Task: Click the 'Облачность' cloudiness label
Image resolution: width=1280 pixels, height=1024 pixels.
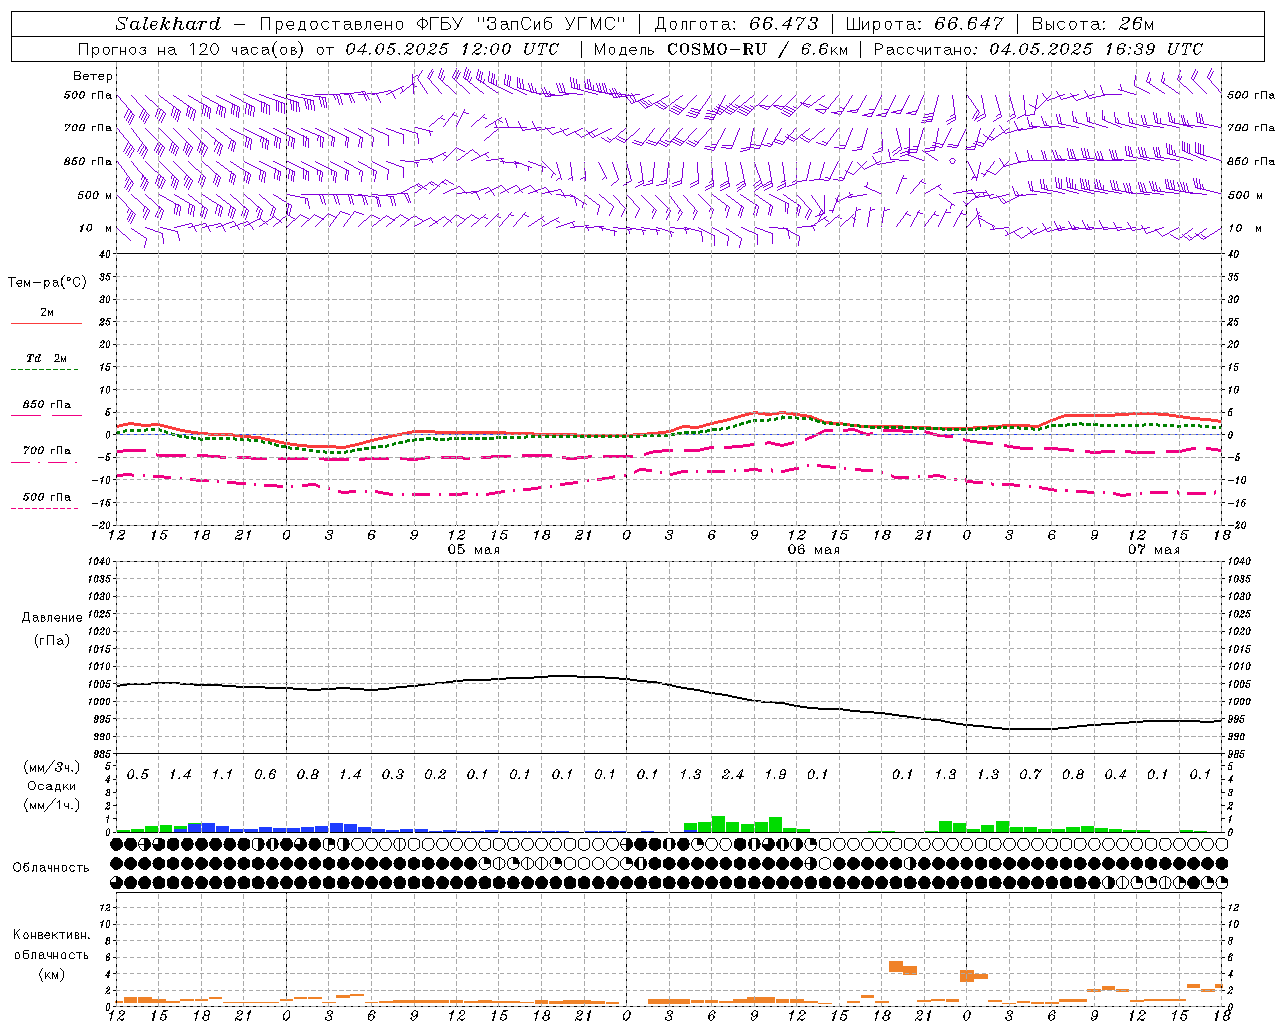Action: pyautogui.click(x=51, y=867)
